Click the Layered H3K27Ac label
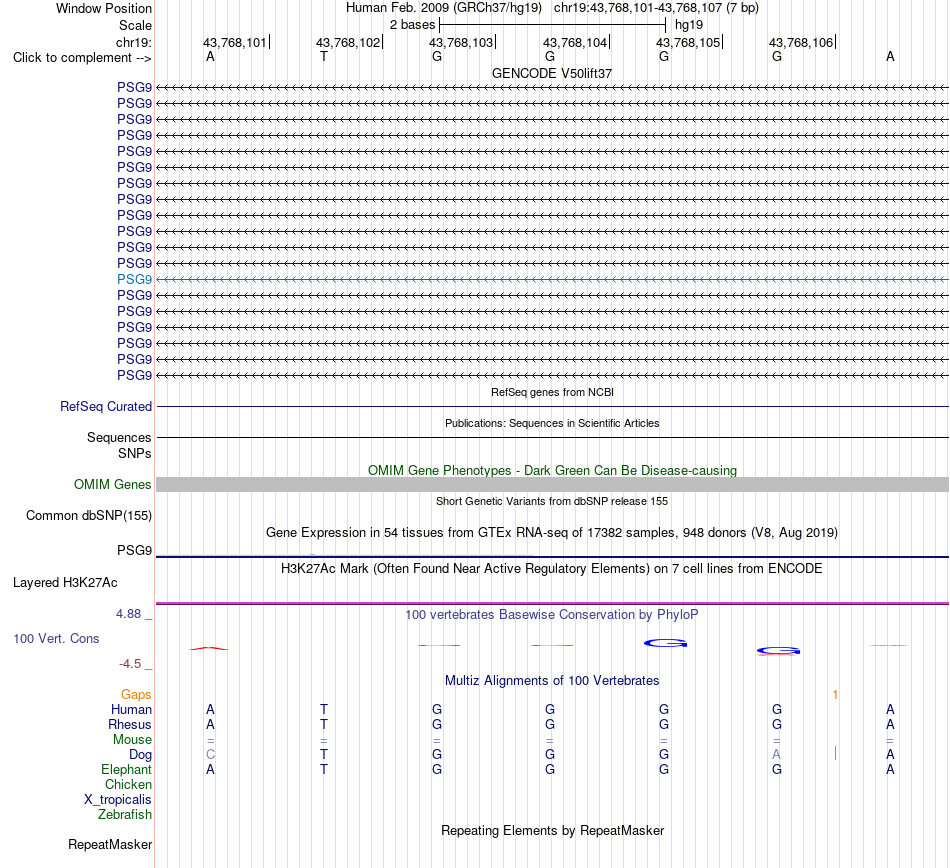 coord(65,583)
